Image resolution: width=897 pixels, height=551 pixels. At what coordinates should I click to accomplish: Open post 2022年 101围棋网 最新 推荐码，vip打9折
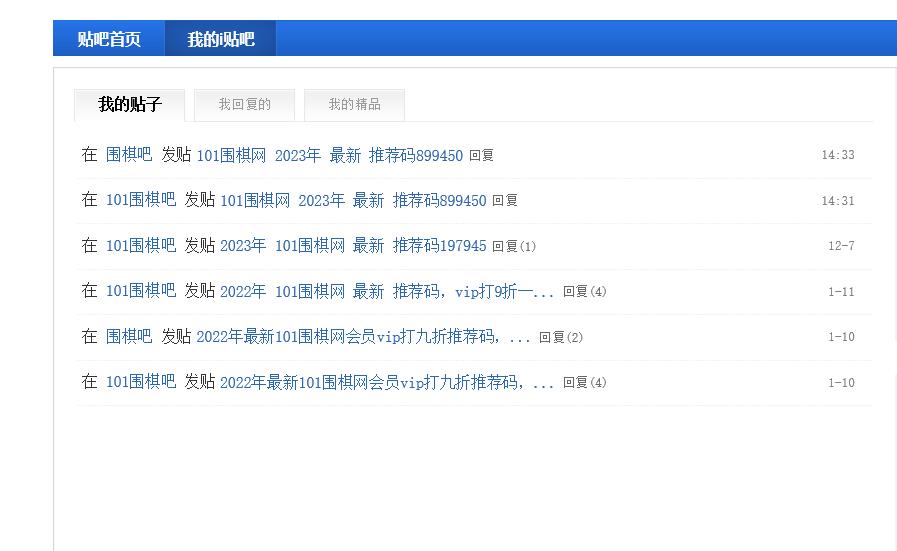tap(387, 291)
